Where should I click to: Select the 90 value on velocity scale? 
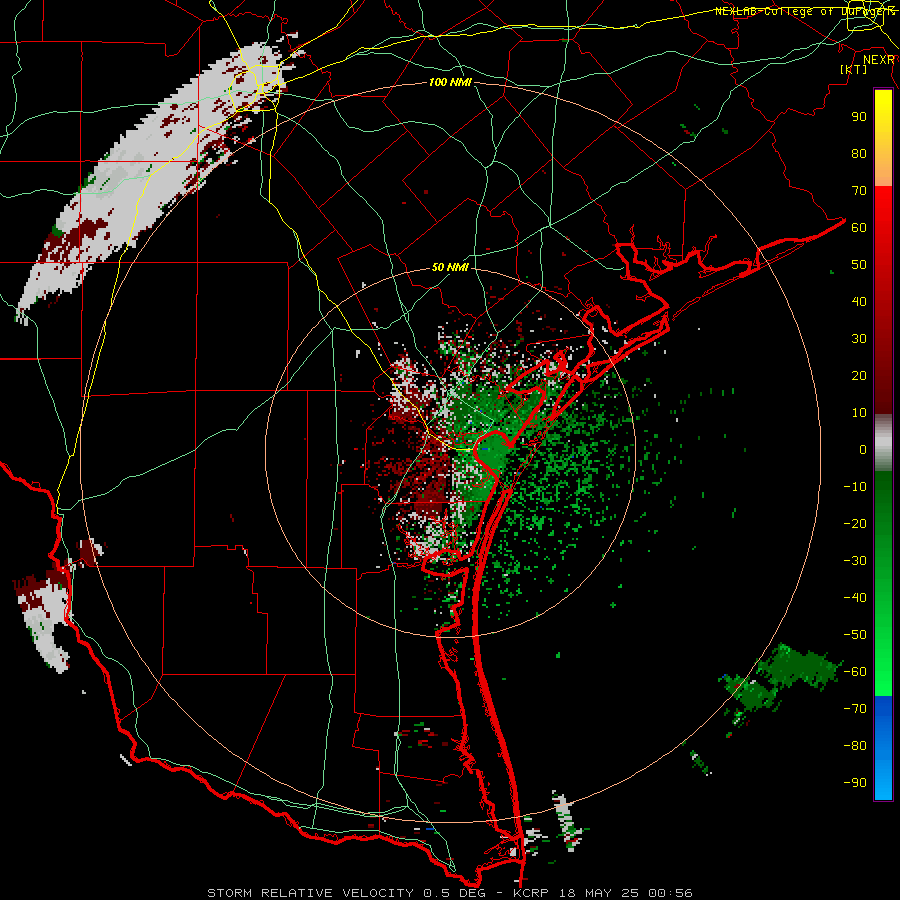pyautogui.click(x=859, y=117)
